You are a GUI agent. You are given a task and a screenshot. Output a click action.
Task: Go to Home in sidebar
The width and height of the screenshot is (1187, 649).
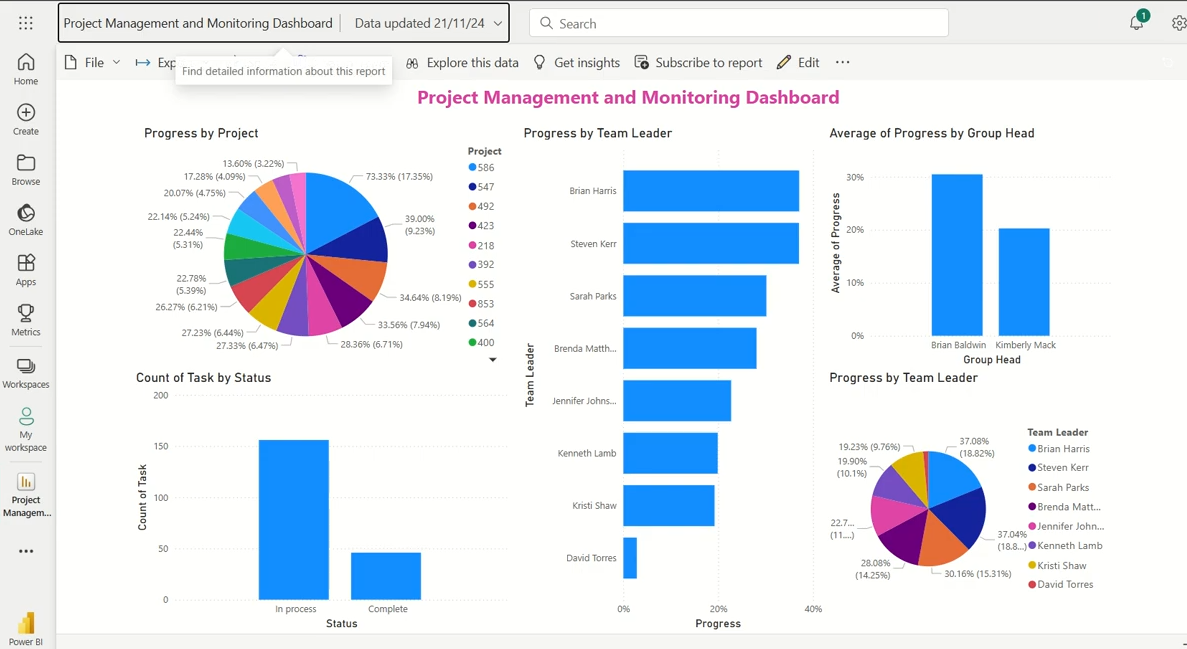[x=26, y=69]
